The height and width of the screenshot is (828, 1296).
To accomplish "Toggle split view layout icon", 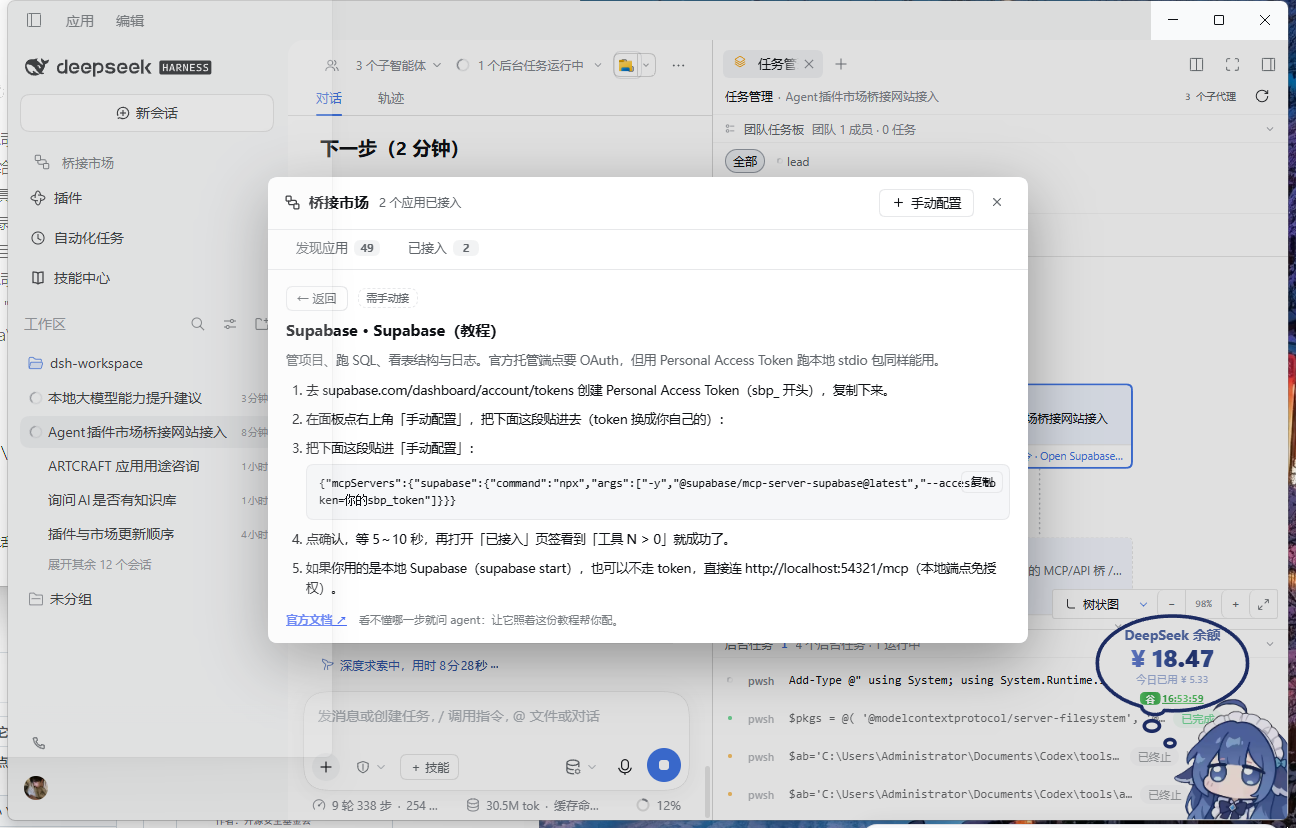I will tap(1196, 64).
